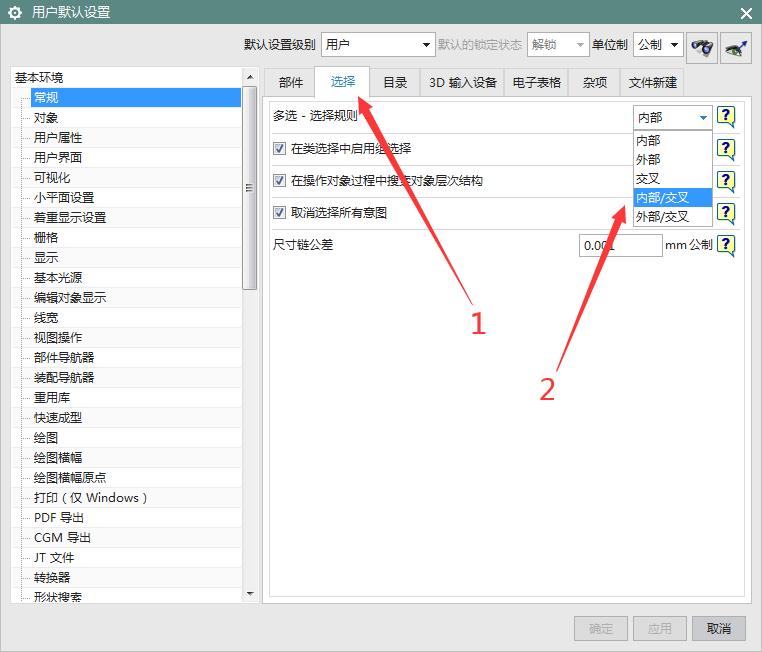Choose 外部/交叉 from the dropdown list
This screenshot has height=652, width=762.
click(673, 216)
